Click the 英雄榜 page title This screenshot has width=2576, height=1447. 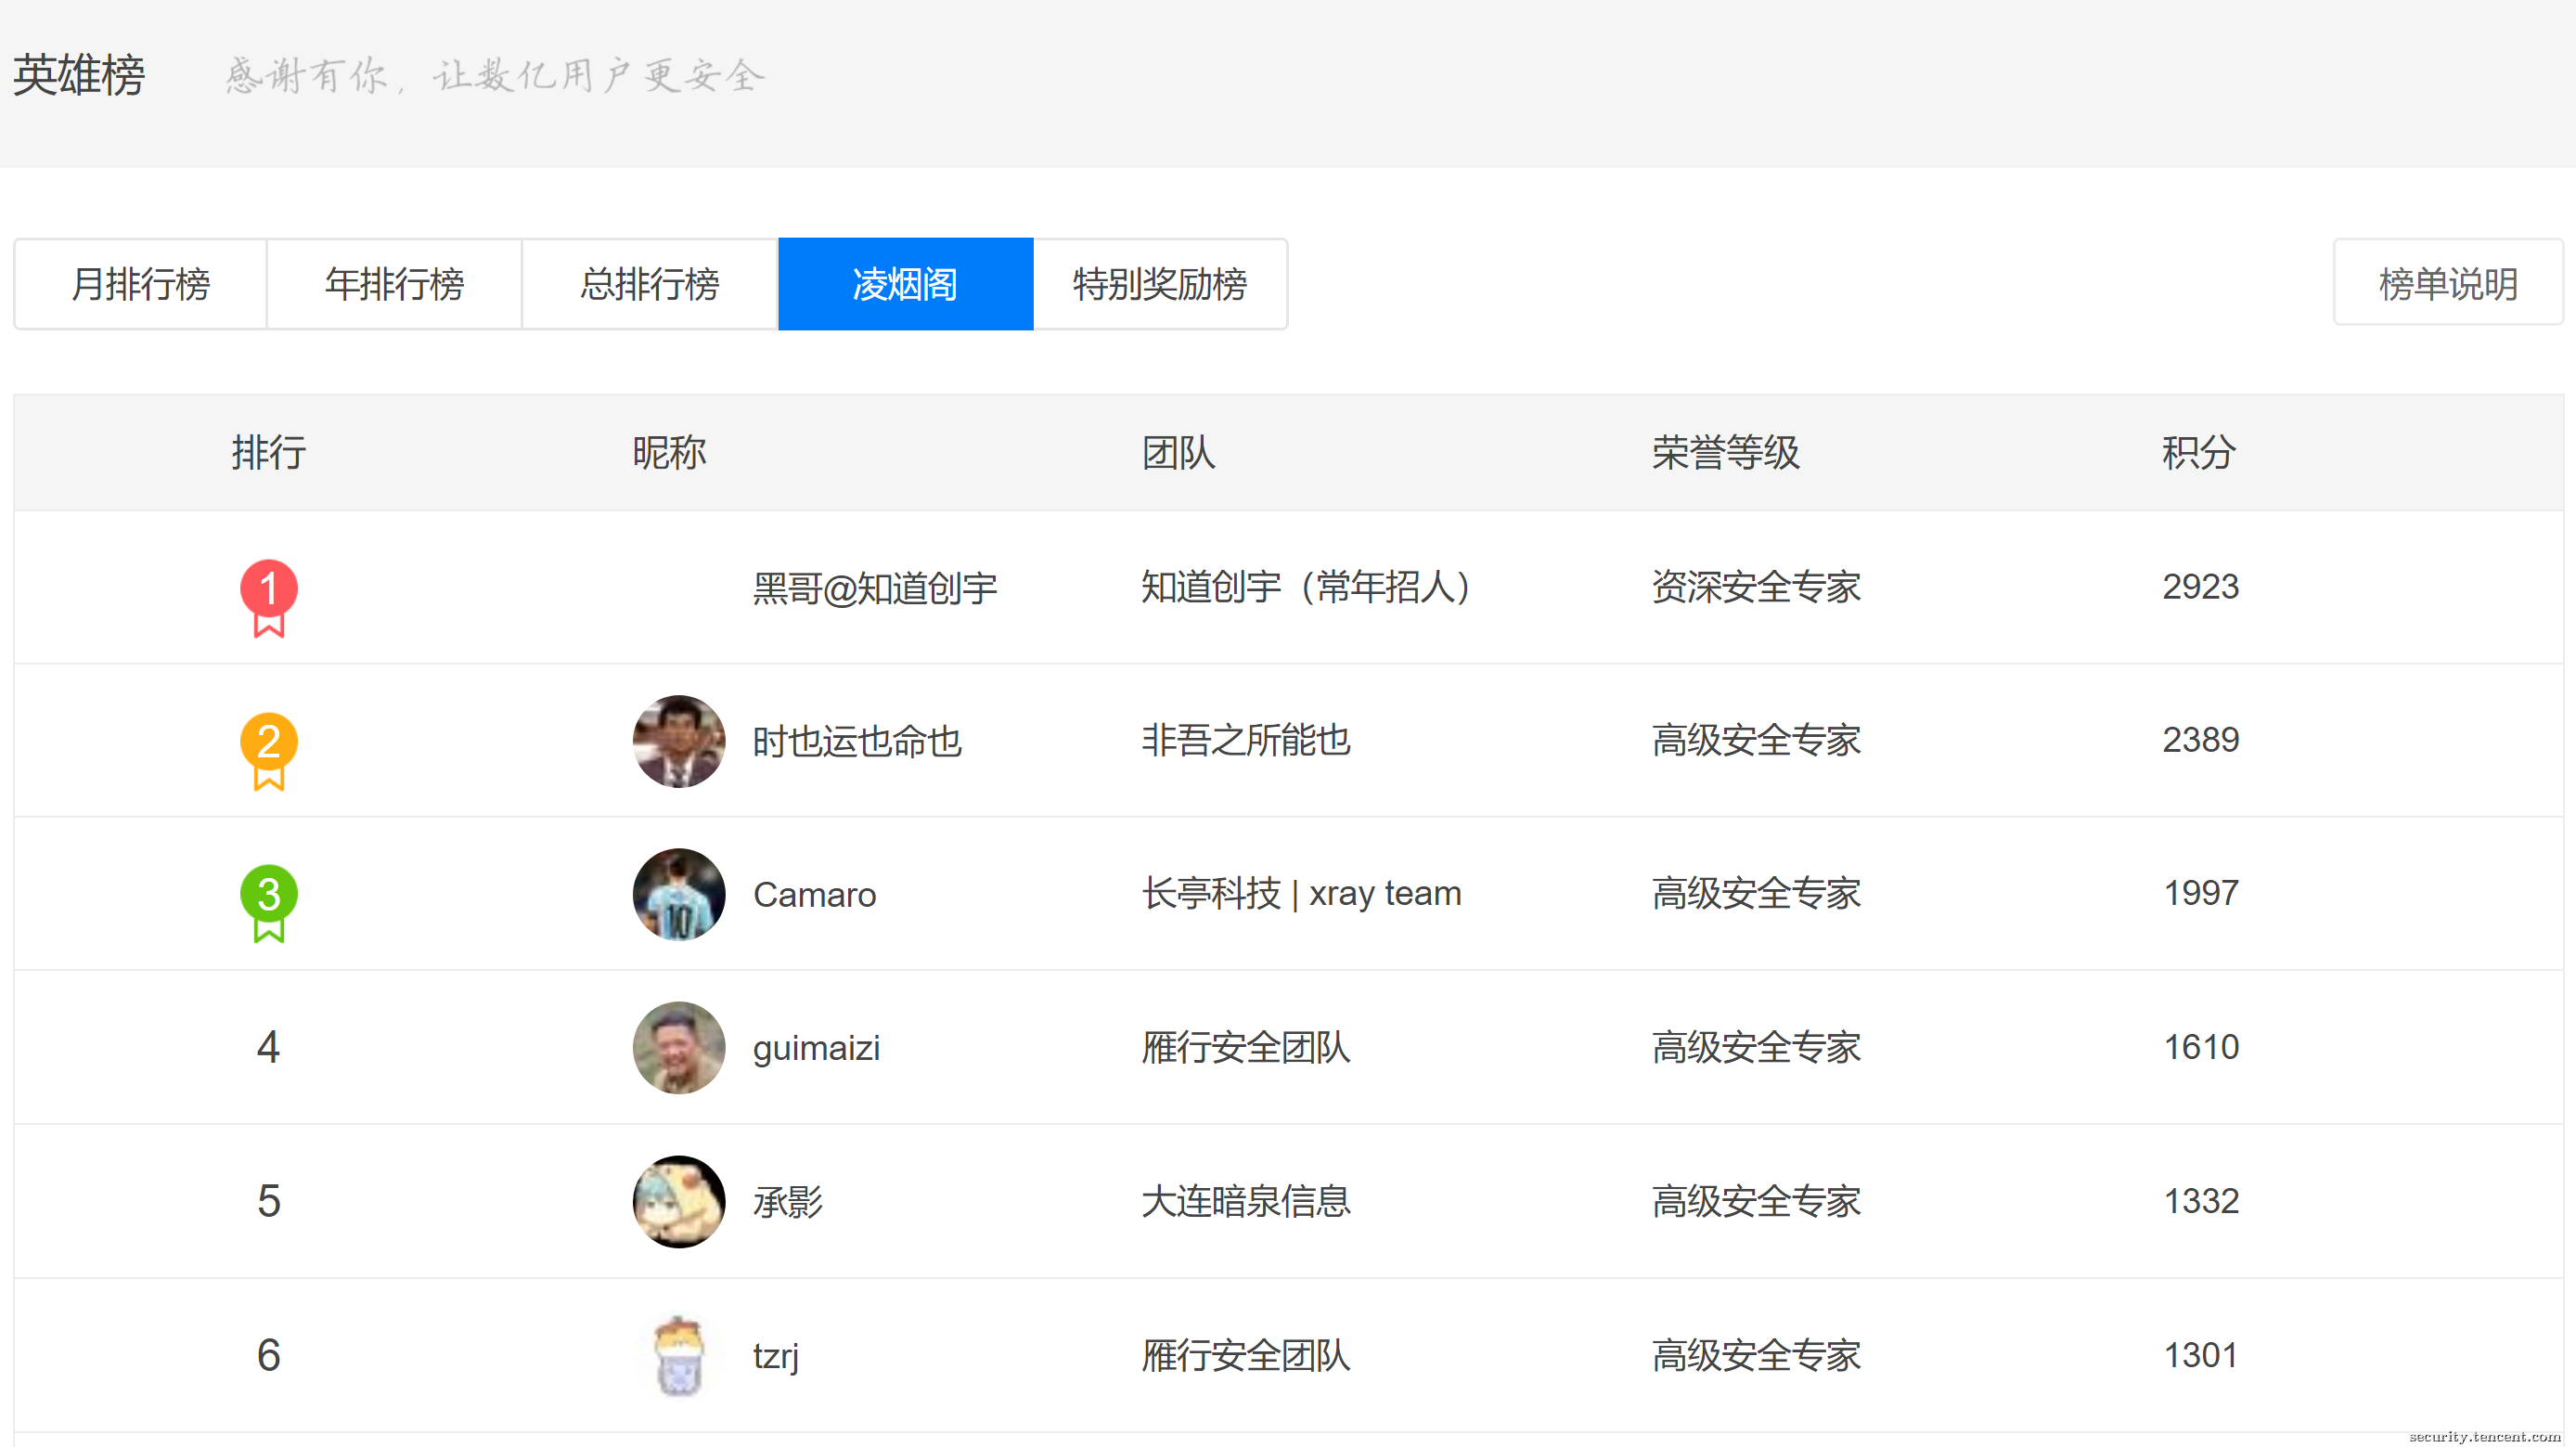pyautogui.click(x=80, y=75)
